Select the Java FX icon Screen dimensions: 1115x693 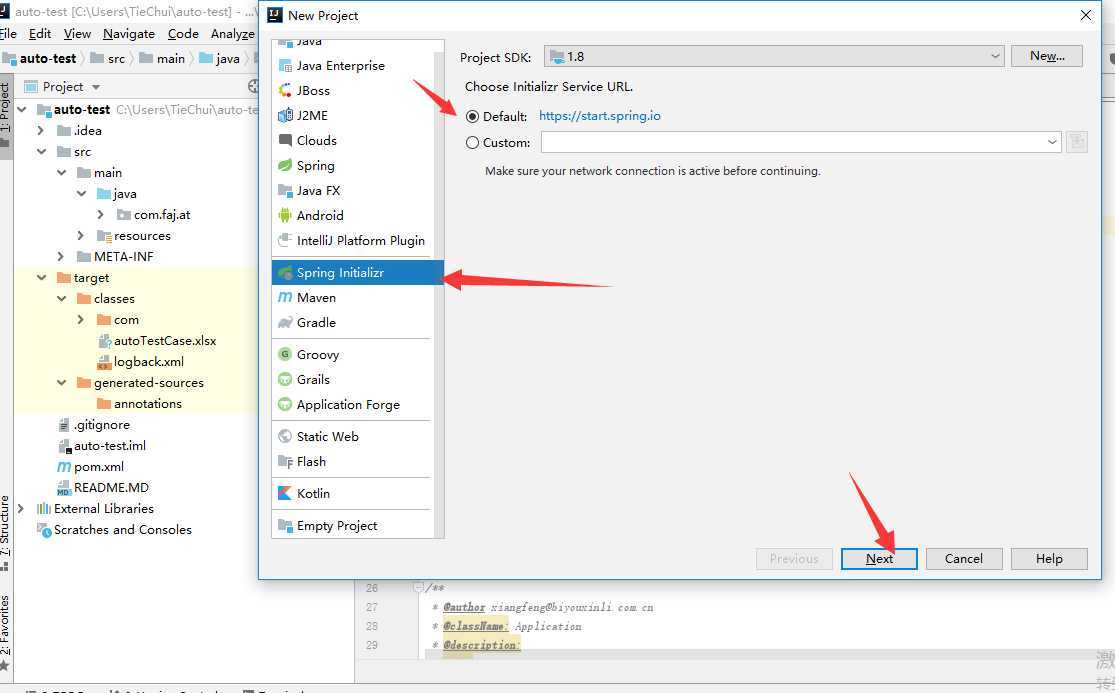285,190
